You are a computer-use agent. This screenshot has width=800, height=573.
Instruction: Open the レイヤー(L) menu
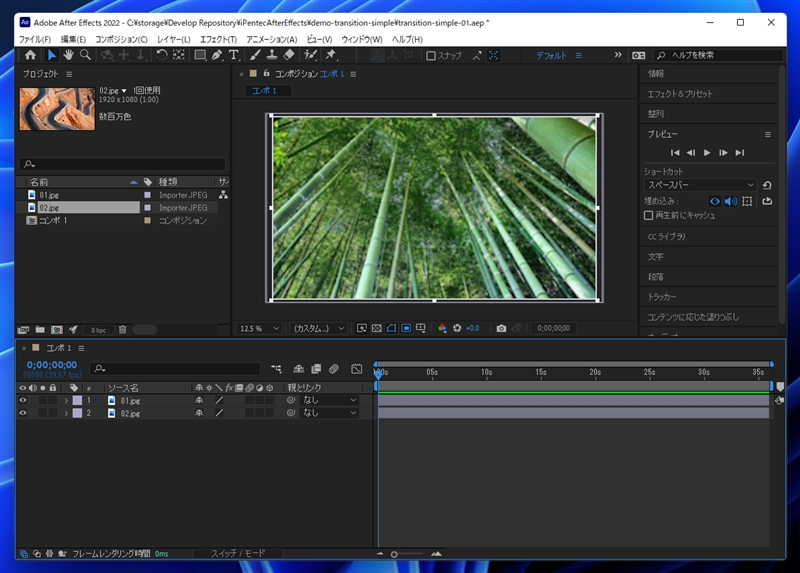click(173, 39)
